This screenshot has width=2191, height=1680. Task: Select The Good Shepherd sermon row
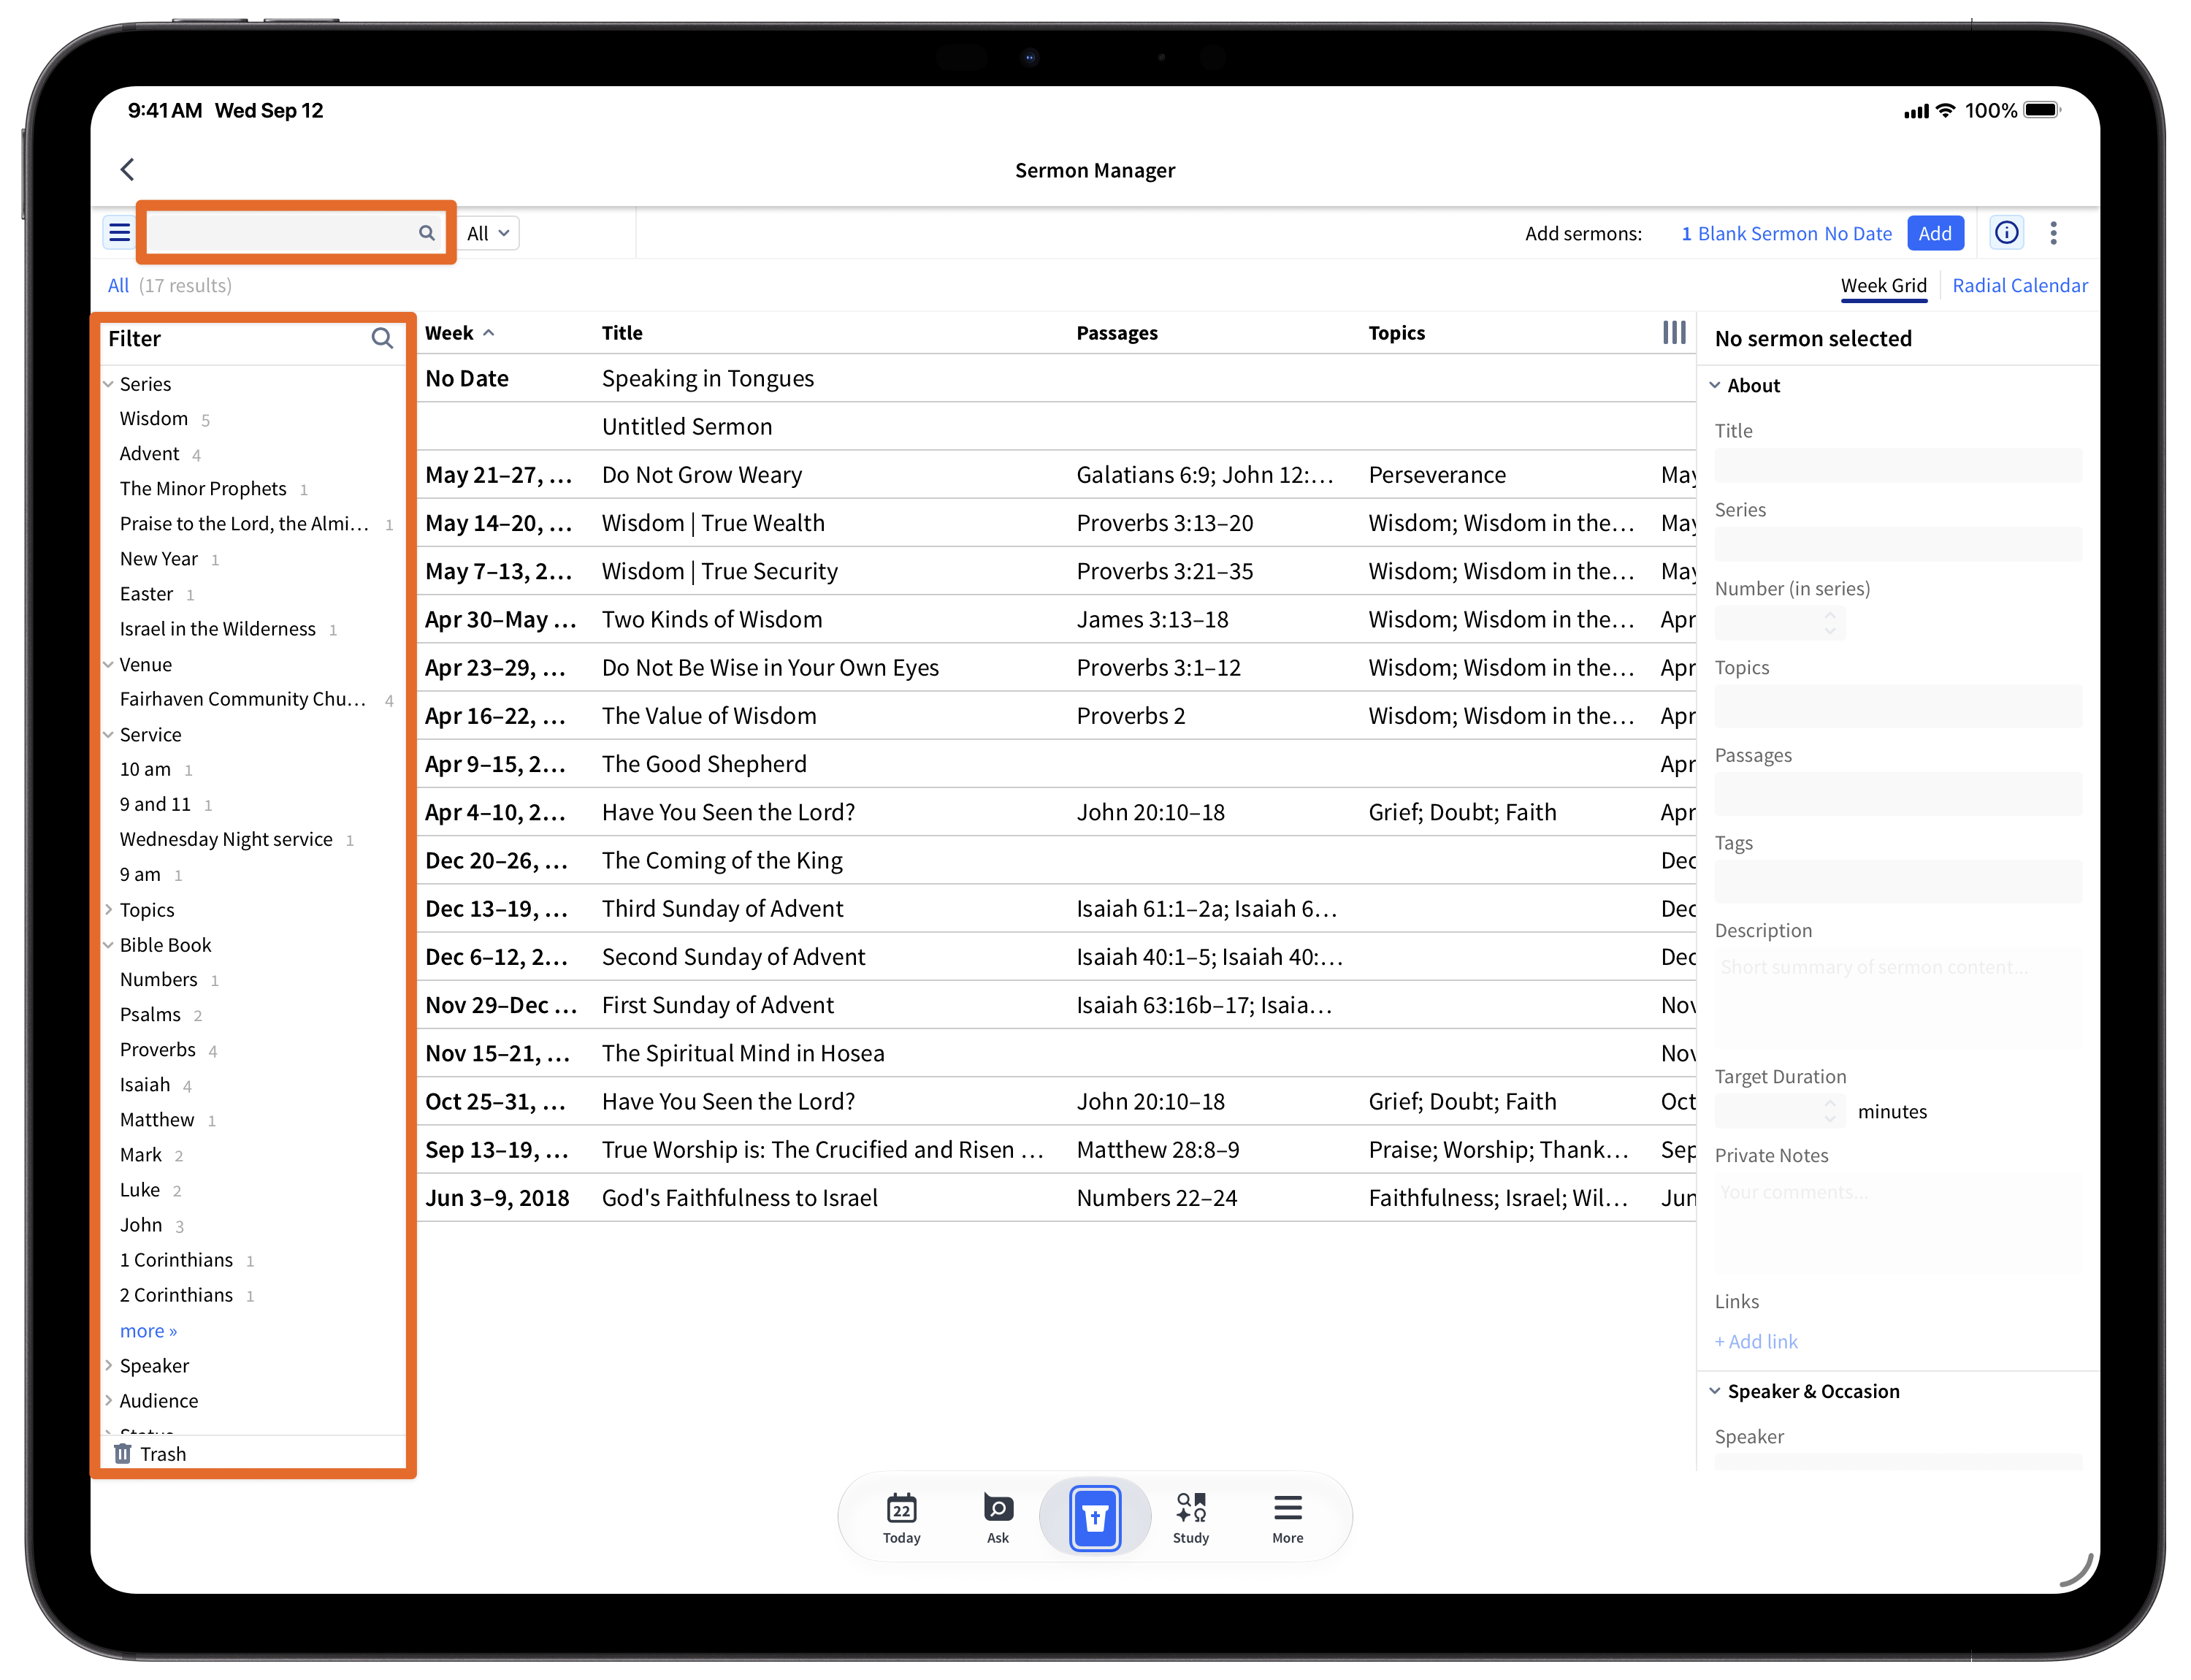1055,763
